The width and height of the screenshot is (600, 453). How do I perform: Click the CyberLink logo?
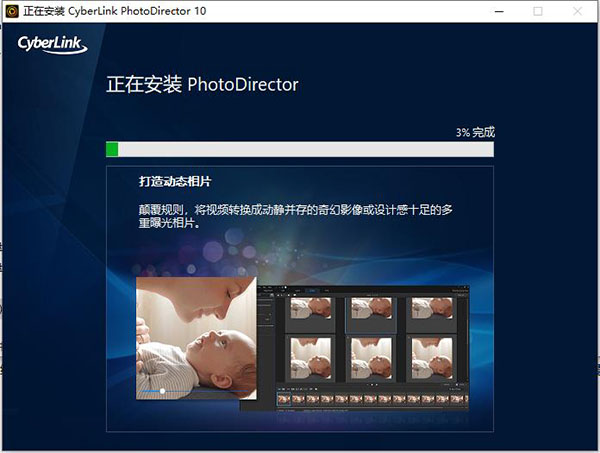tap(52, 45)
